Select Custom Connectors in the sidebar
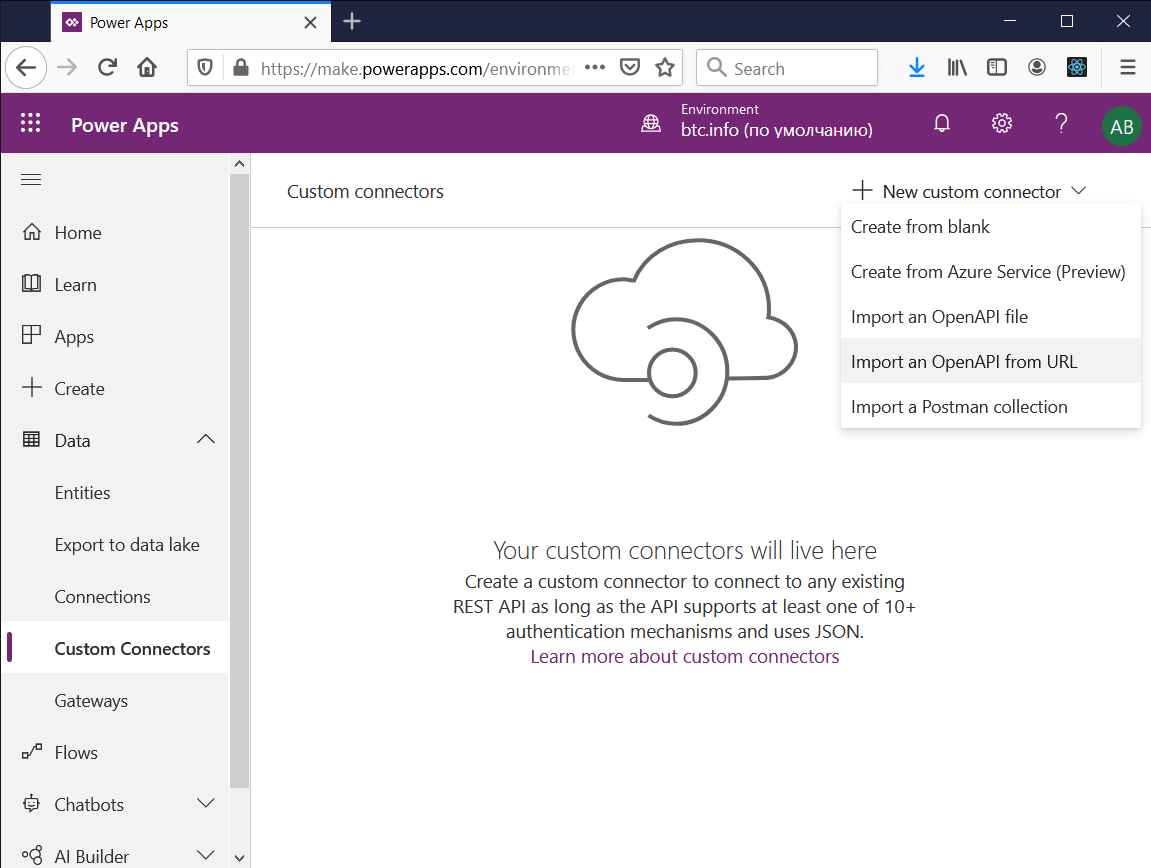This screenshot has width=1151, height=868. pos(115,648)
